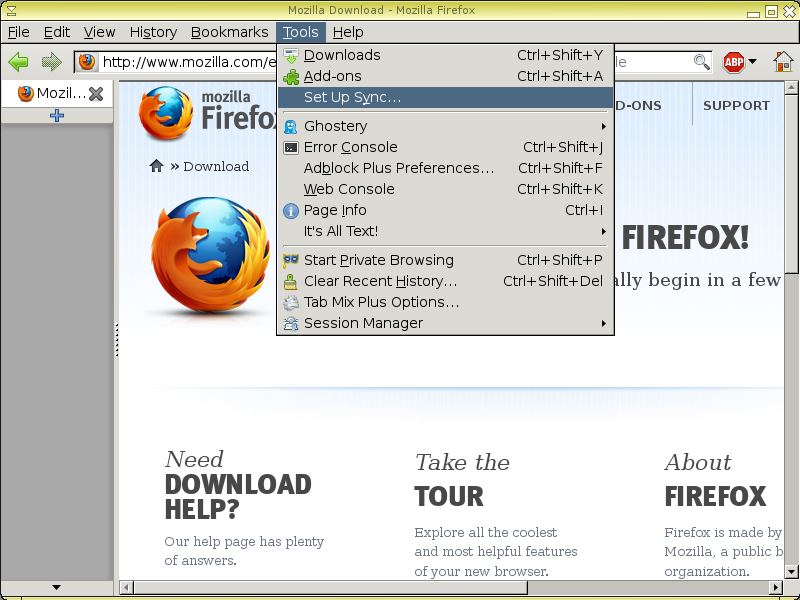800x600 pixels.
Task: Select the Mozil... tab
Action: [57, 93]
